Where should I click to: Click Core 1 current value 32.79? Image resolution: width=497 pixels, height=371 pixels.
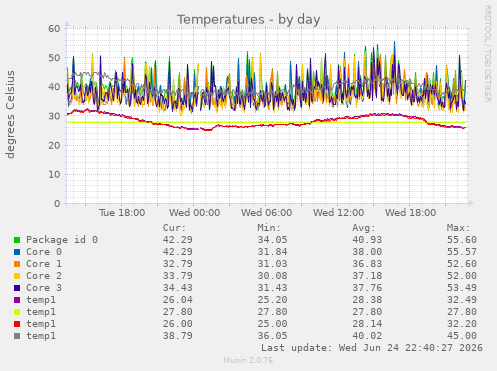coord(178,264)
